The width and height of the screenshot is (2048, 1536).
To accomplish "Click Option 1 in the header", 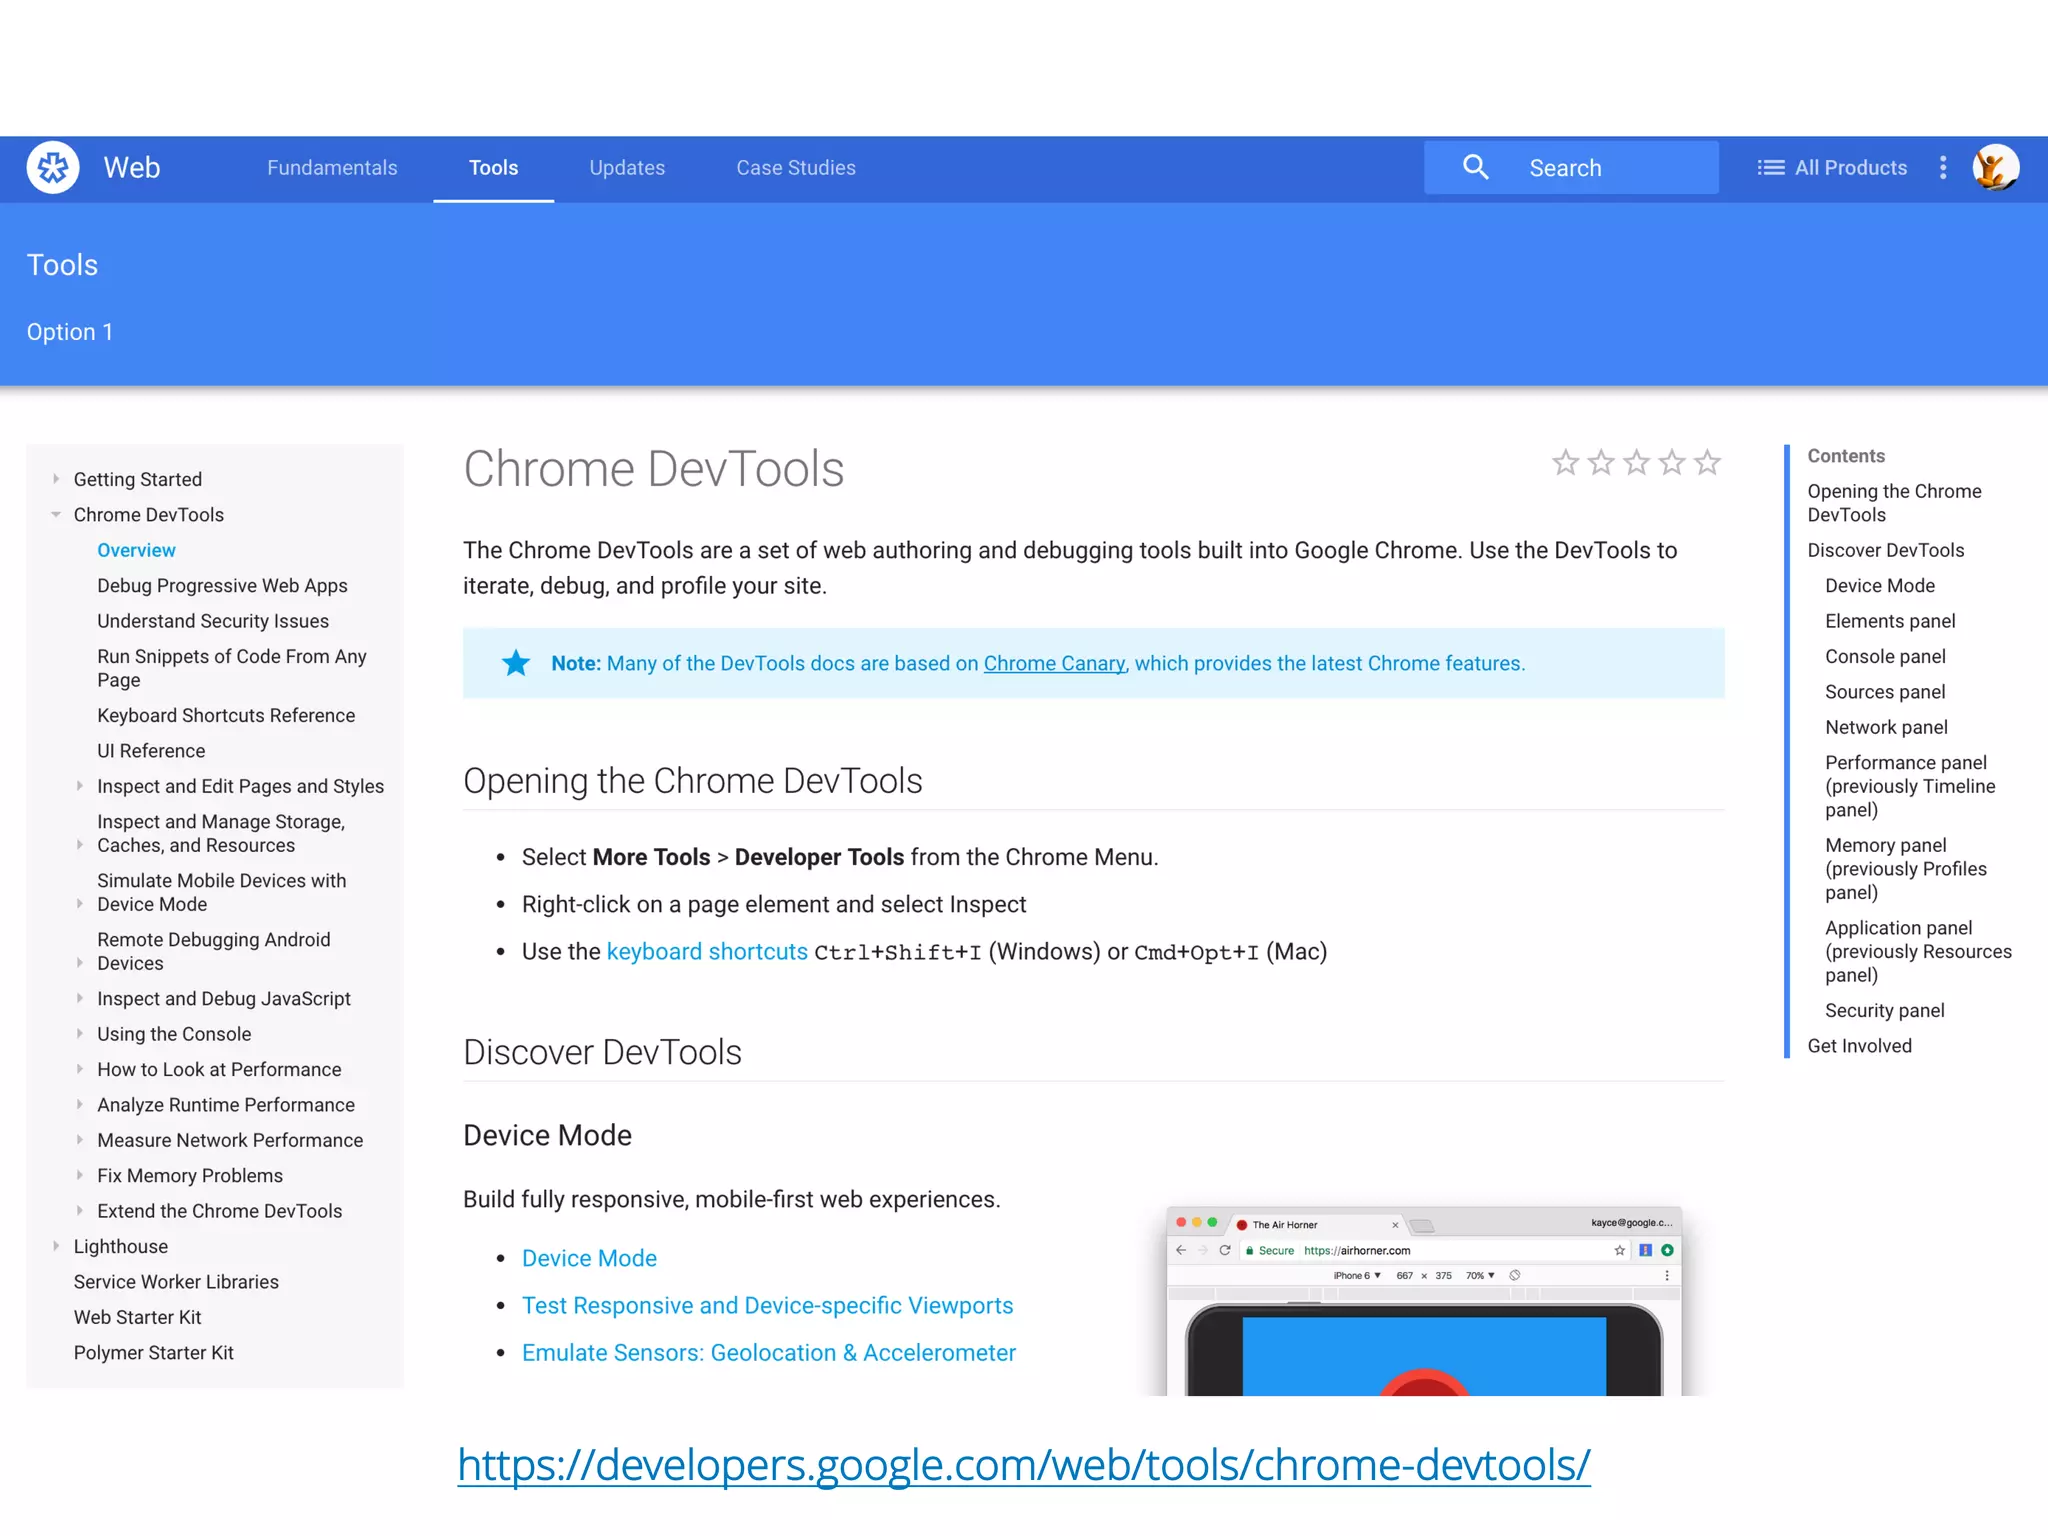I will point(70,332).
